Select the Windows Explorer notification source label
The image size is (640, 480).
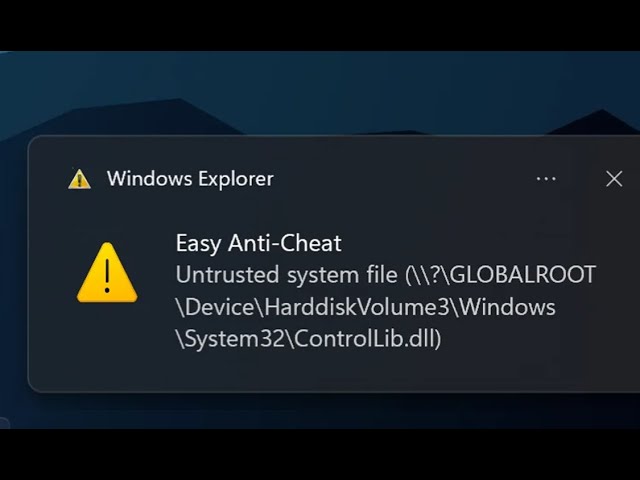pos(190,179)
